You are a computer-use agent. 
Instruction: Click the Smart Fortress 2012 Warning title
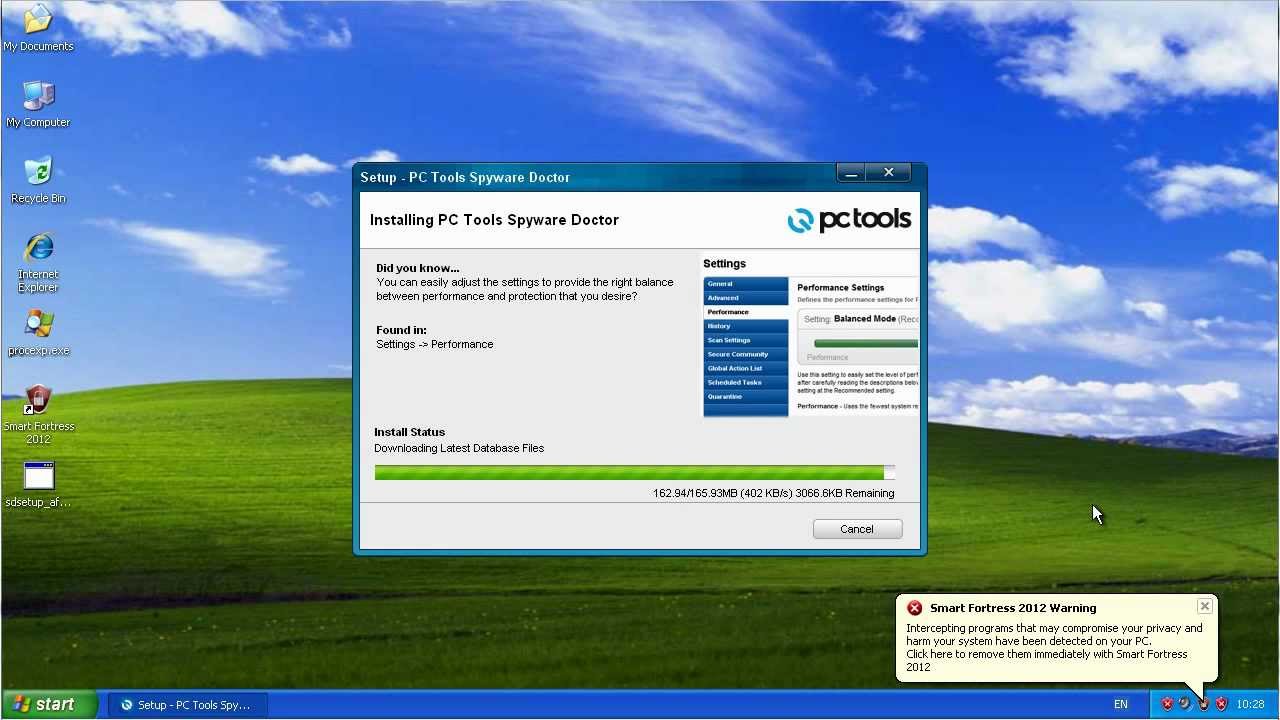click(x=1013, y=608)
